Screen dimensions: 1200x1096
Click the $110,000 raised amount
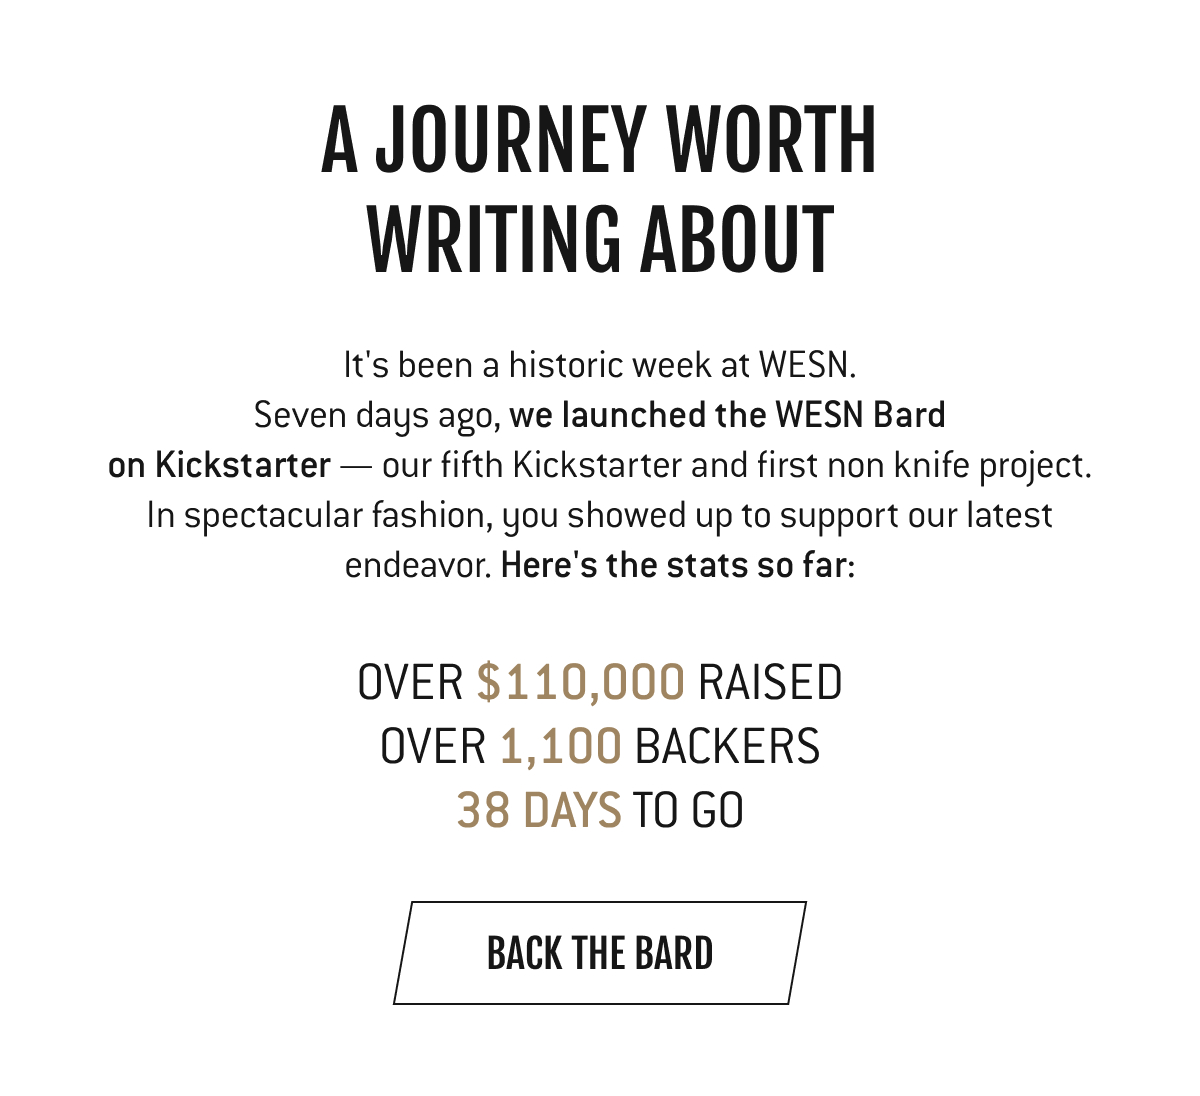pyautogui.click(x=581, y=682)
